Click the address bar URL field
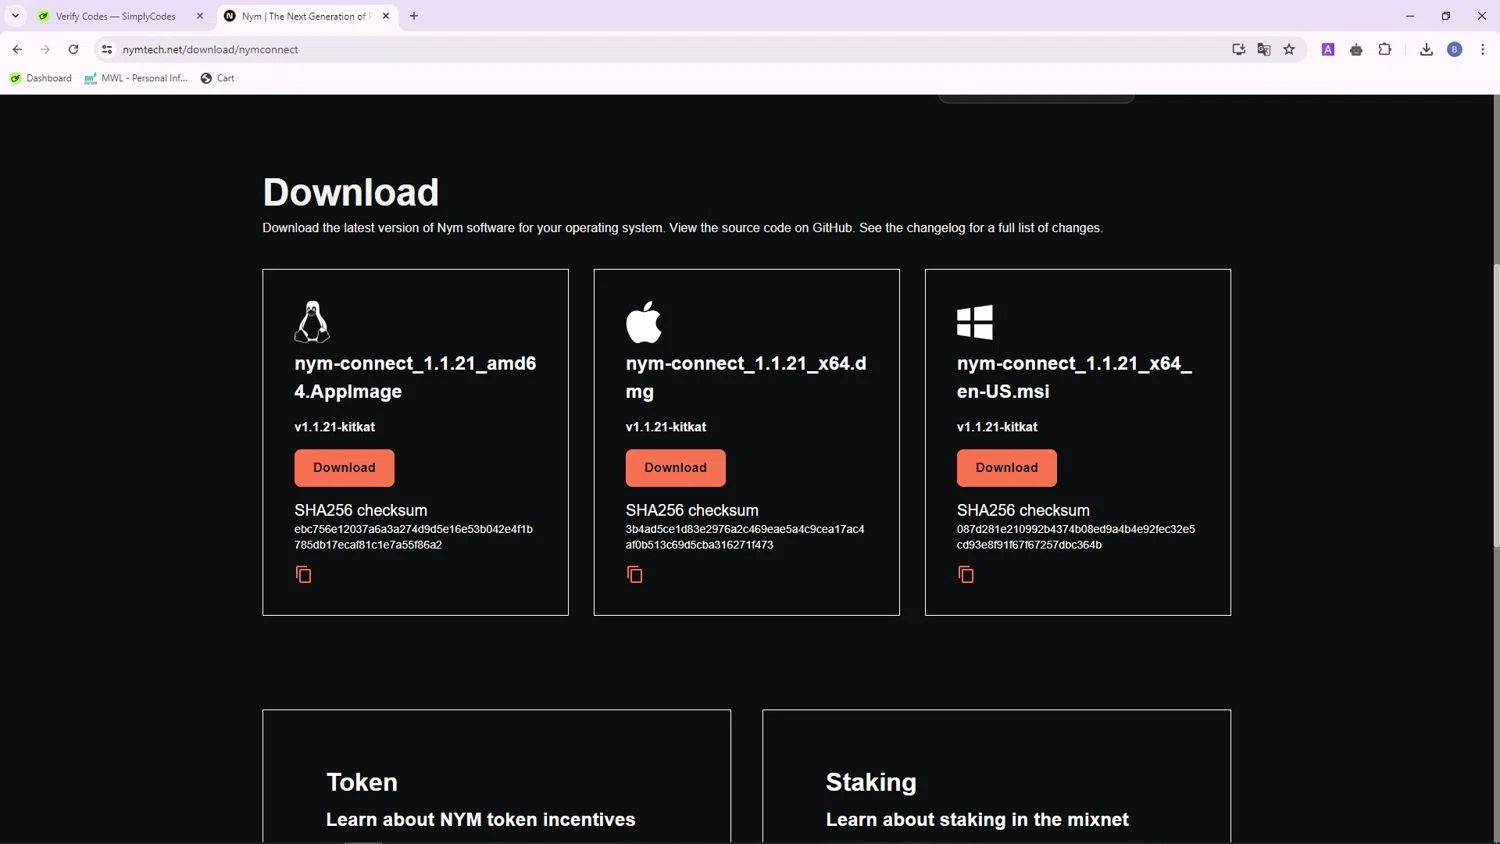Screen dimensions: 1500x844 [660, 49]
